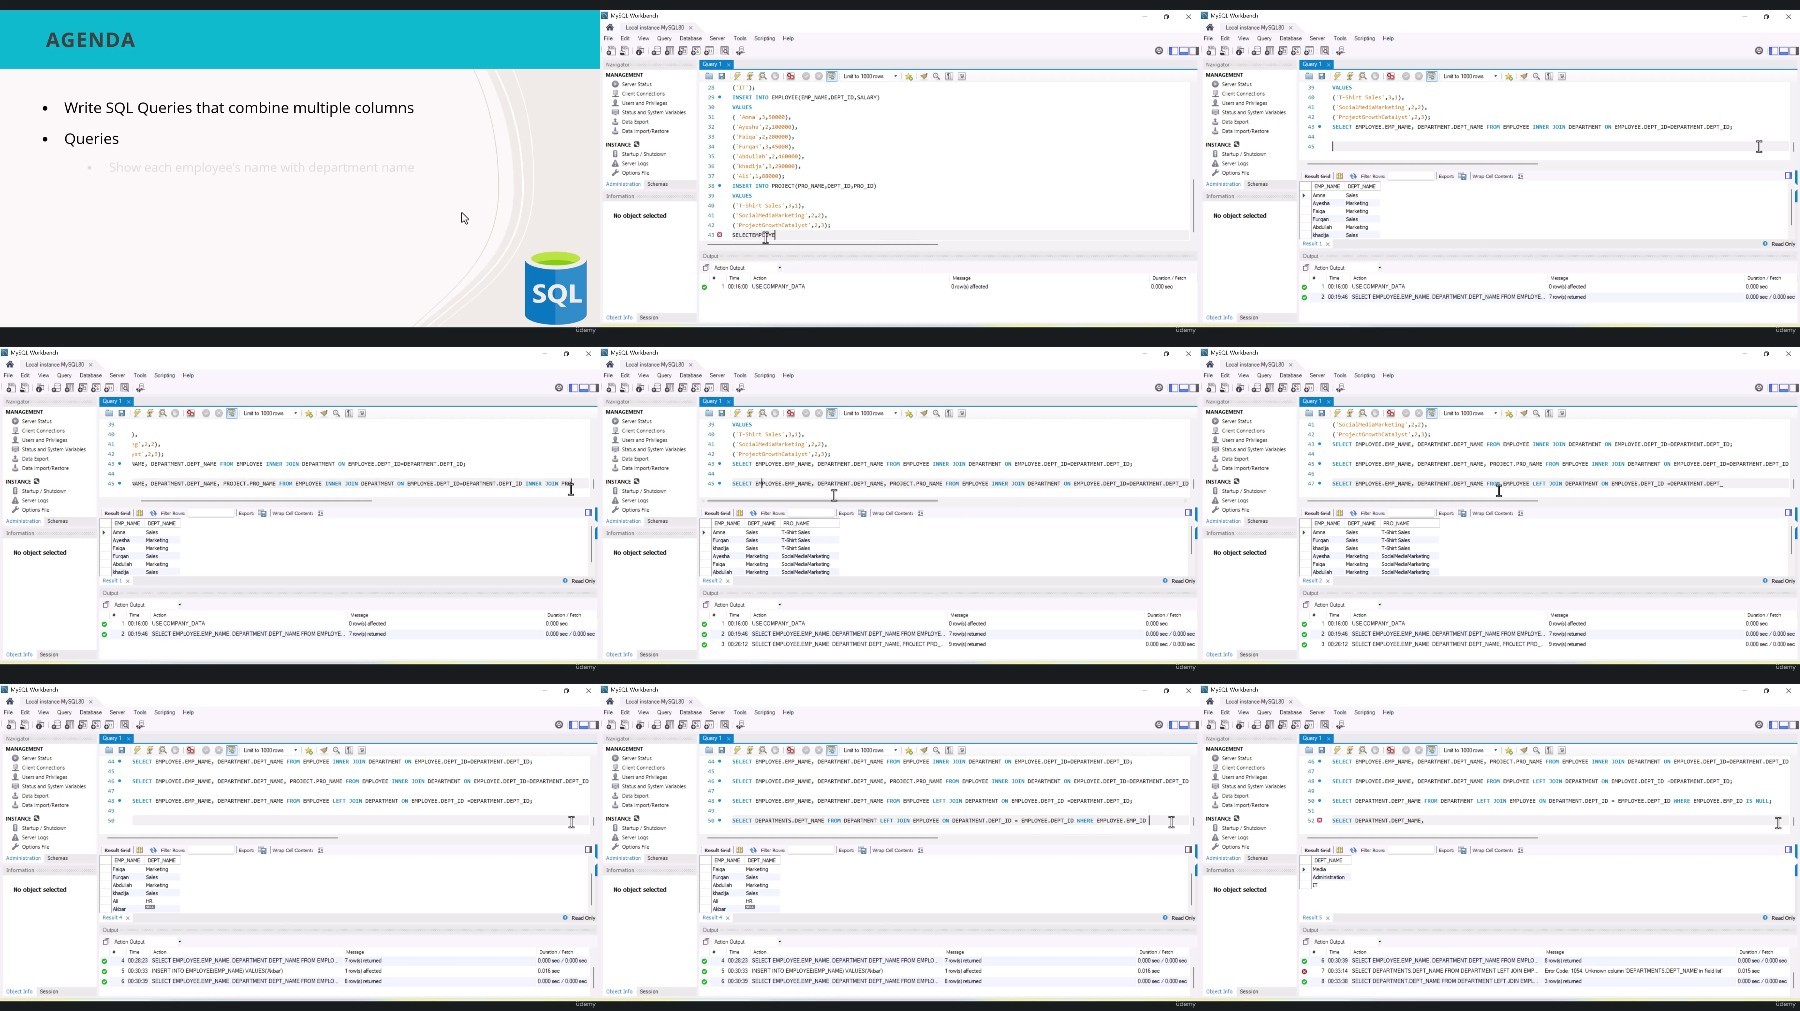The image size is (1800, 1011).
Task: Click editor horizontal scrollbar in INSERT-statements frame
Action: coord(823,244)
